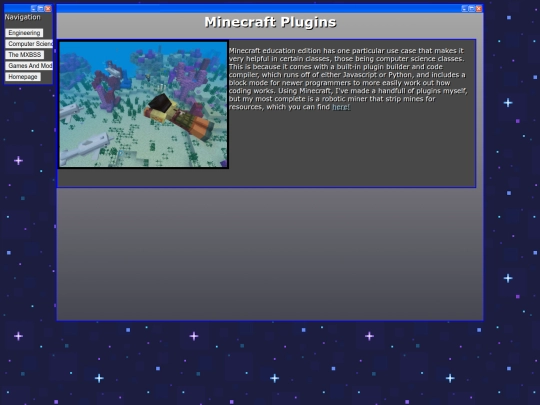540x405 pixels.
Task: Maximize the Navigation window
Action: 41,9
